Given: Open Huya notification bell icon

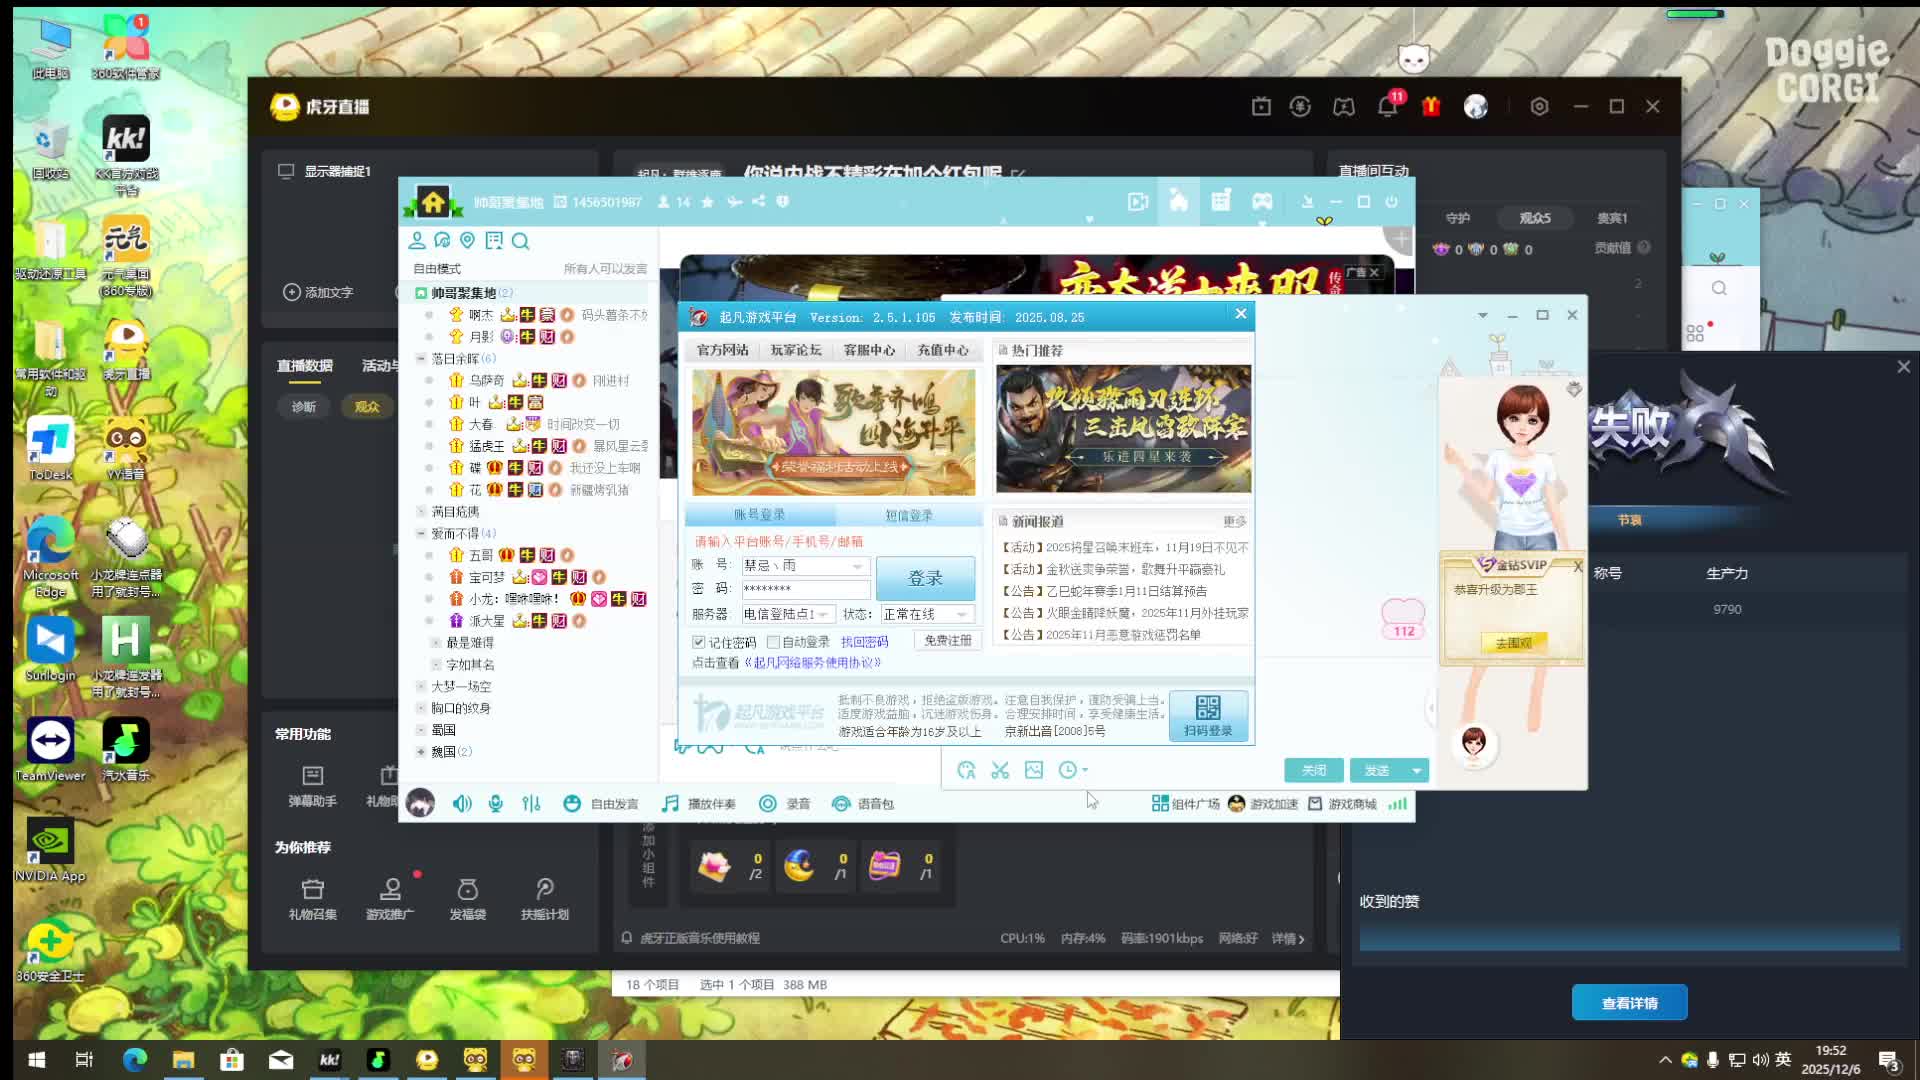Looking at the screenshot, I should click(x=1387, y=106).
